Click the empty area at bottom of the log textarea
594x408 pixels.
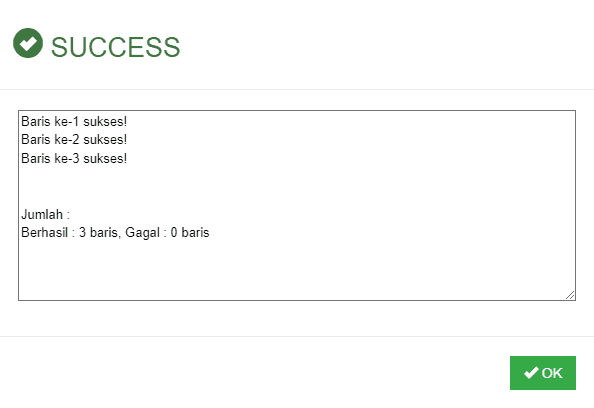(x=297, y=270)
